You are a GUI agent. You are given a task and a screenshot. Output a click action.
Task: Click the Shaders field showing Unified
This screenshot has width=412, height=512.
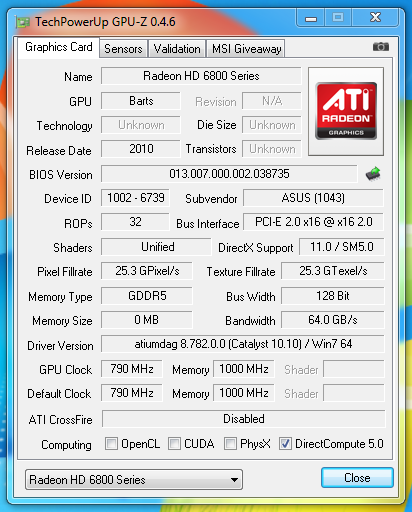click(156, 247)
